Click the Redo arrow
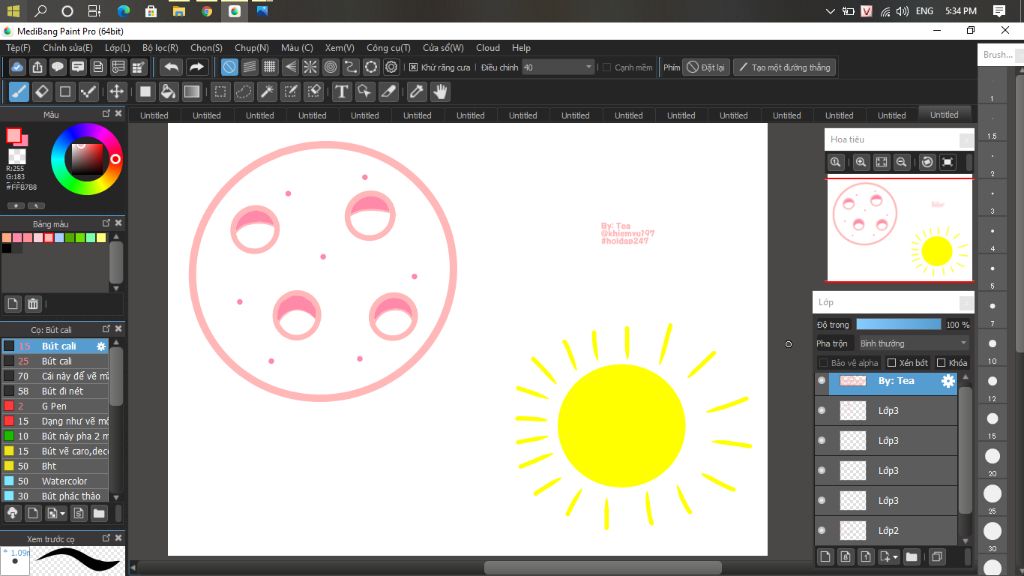This screenshot has height=576, width=1024. (x=196, y=67)
